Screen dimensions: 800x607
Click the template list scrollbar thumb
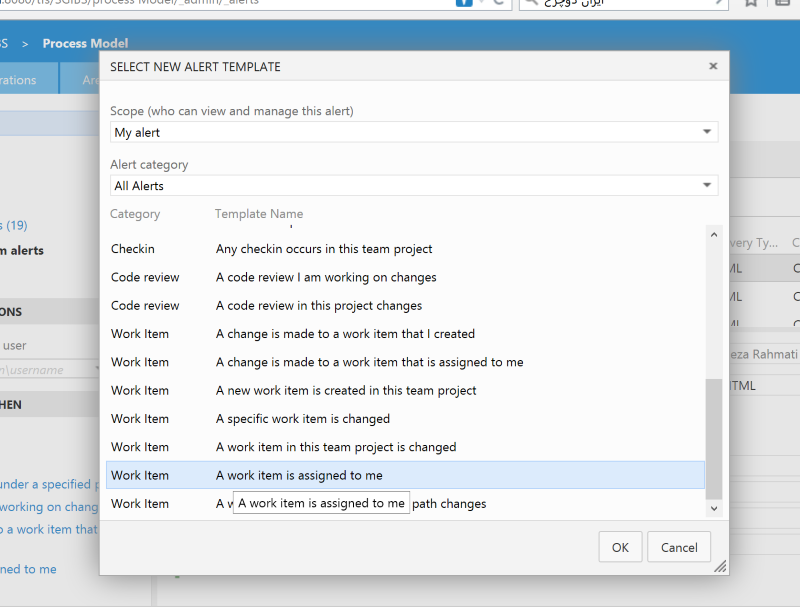click(713, 438)
